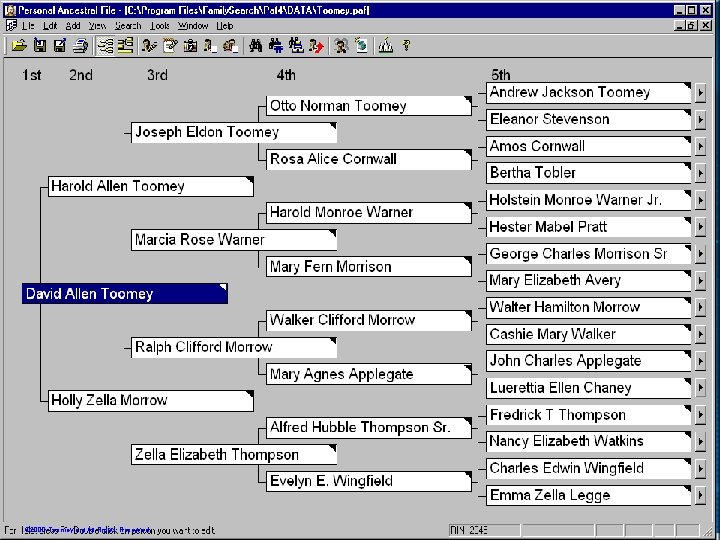Open the Window menu
Viewport: 720px width, 540px height.
(193, 26)
